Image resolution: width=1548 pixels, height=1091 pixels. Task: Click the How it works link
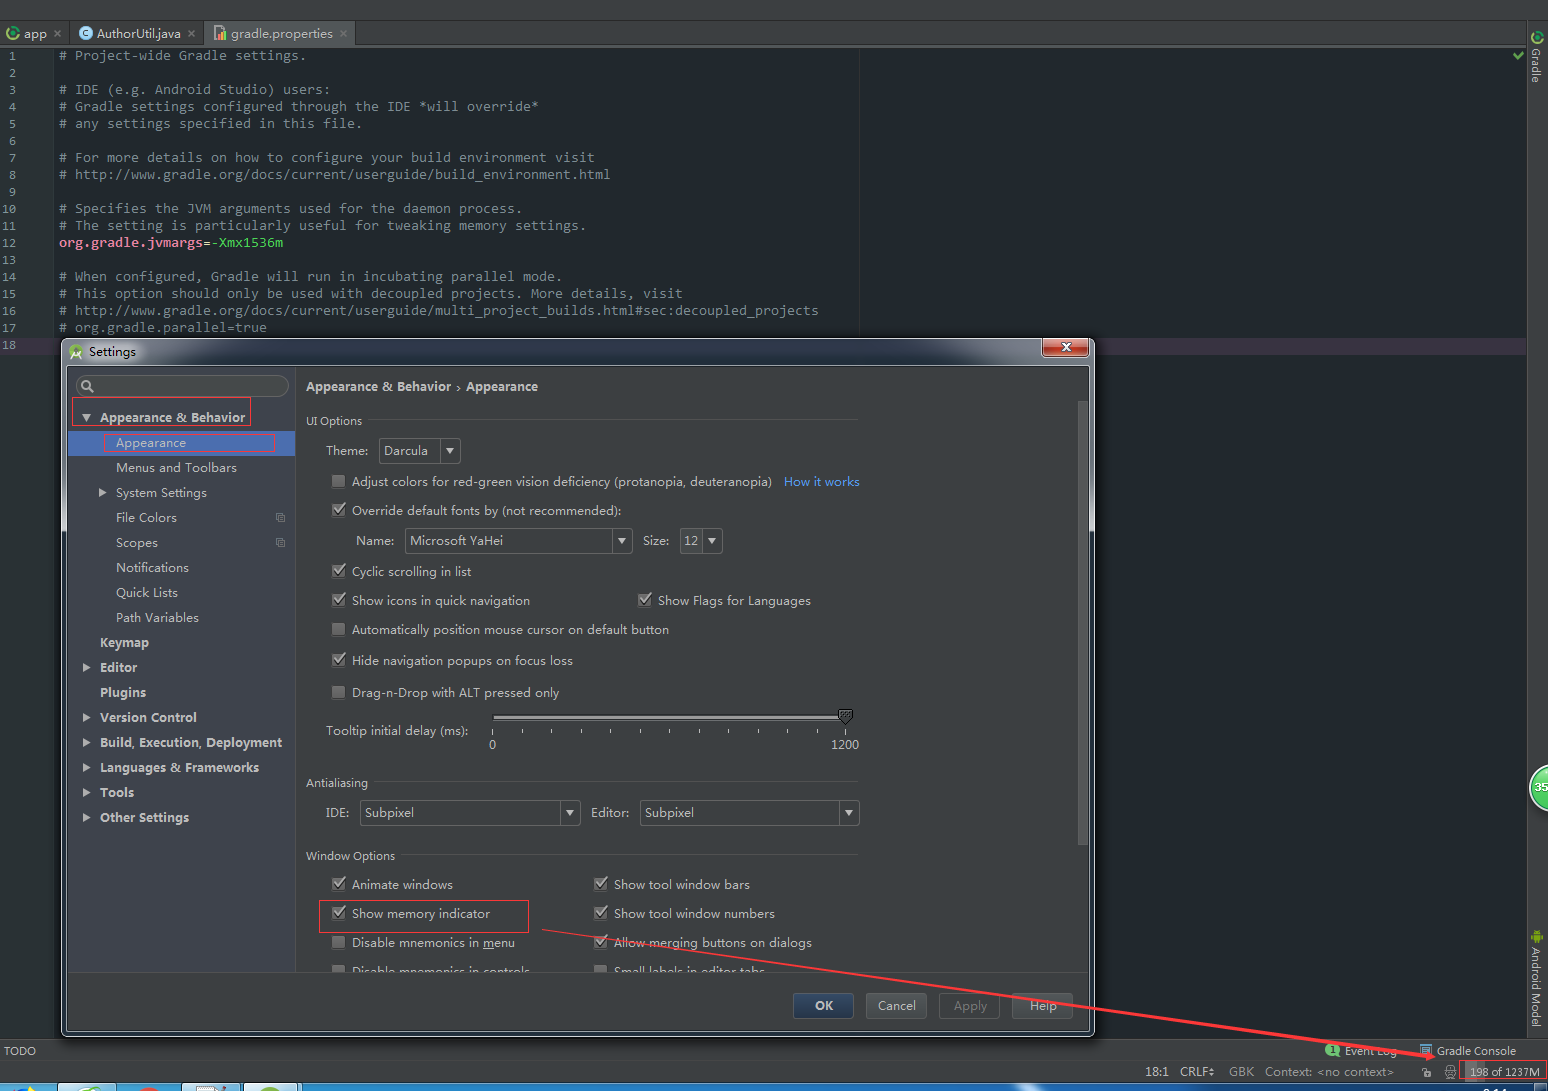[x=821, y=481]
